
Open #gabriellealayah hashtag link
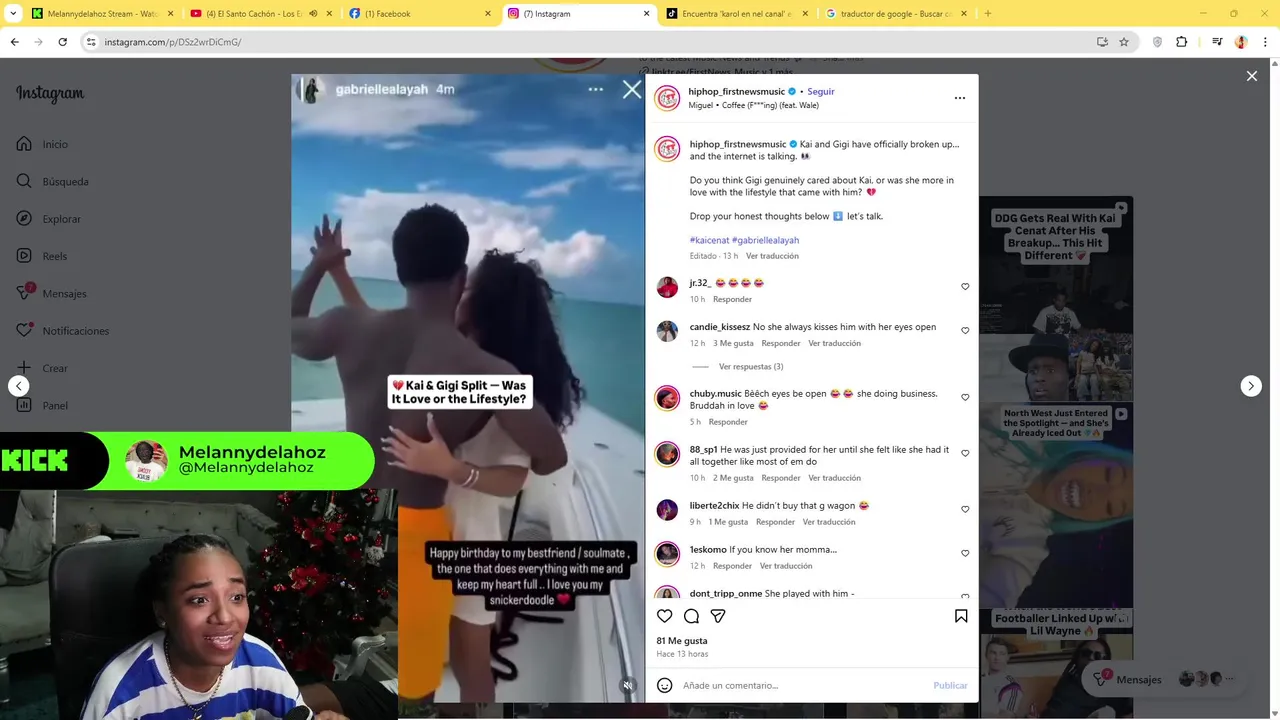coord(766,240)
